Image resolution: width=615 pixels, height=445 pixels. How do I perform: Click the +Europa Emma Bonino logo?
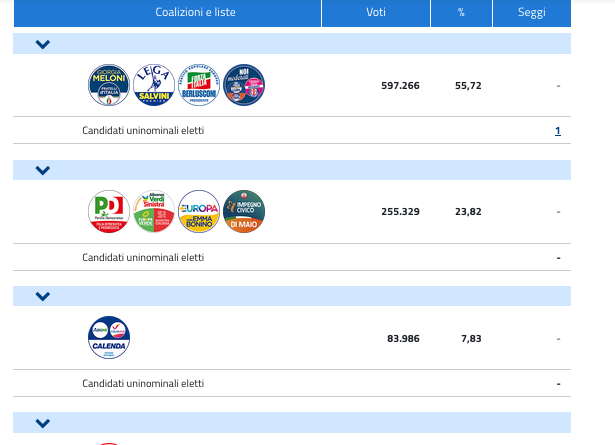[x=198, y=211]
